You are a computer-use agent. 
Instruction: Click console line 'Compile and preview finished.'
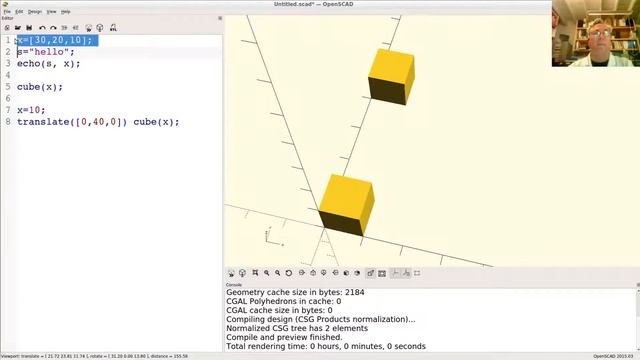click(284, 337)
